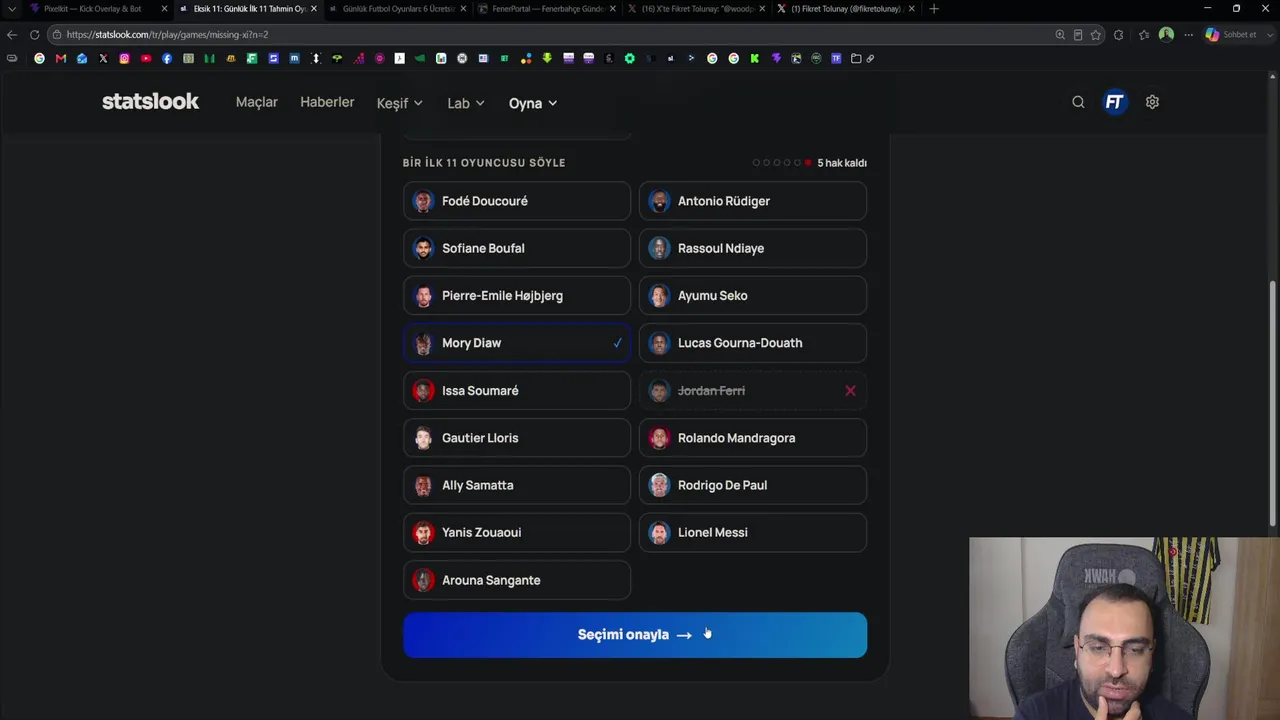
Task: Open the Instagram bookmark icon
Action: 124,58
